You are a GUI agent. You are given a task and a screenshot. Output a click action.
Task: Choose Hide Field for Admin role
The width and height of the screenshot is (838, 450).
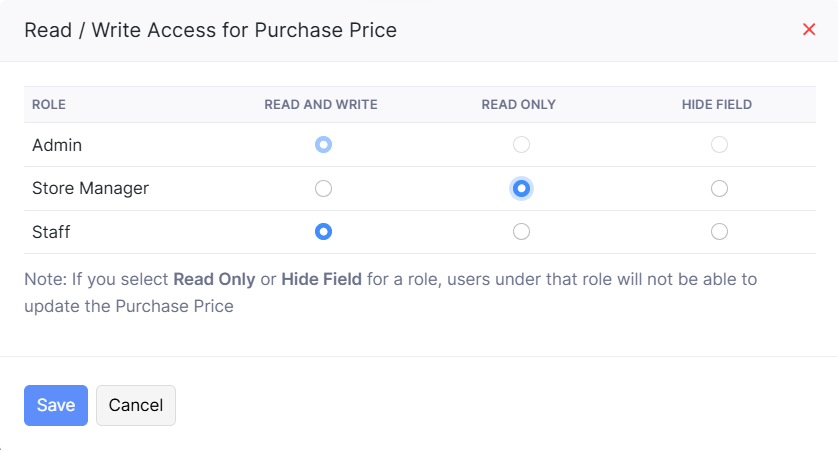pyautogui.click(x=719, y=145)
